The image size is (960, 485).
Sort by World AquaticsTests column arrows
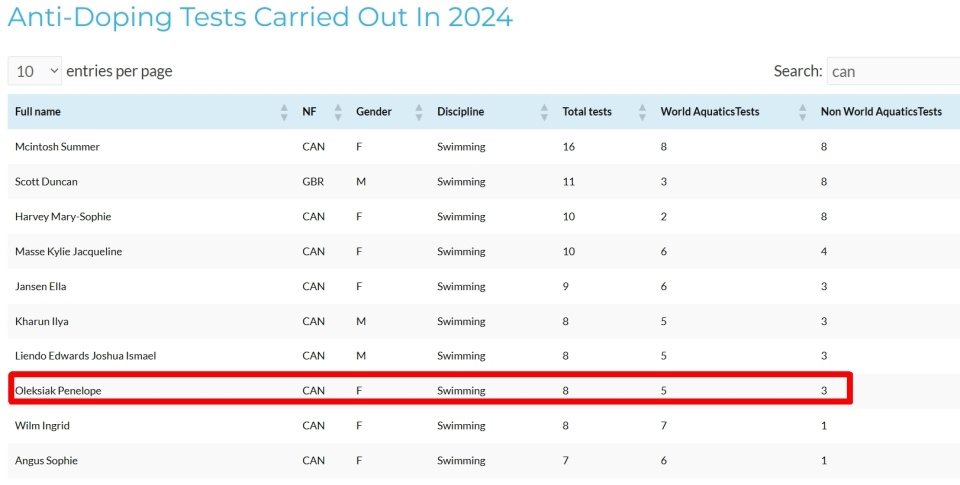(x=803, y=112)
